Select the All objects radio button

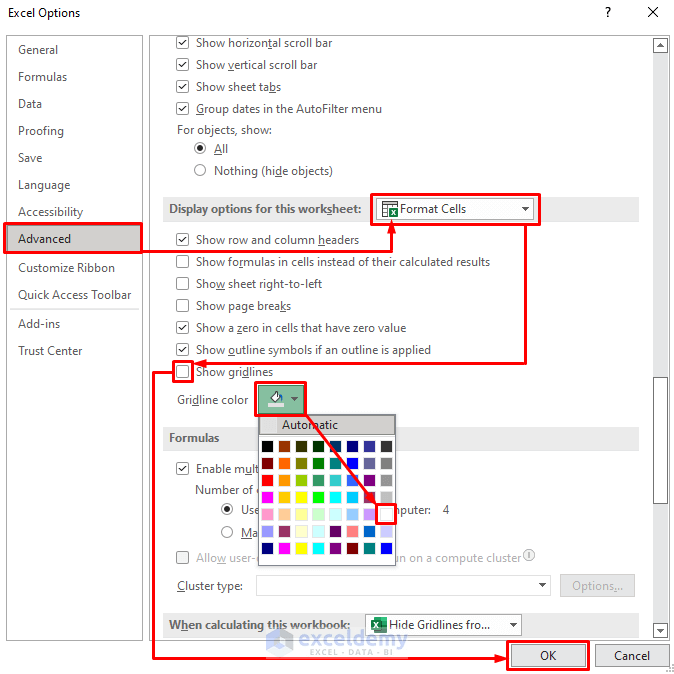coord(200,148)
